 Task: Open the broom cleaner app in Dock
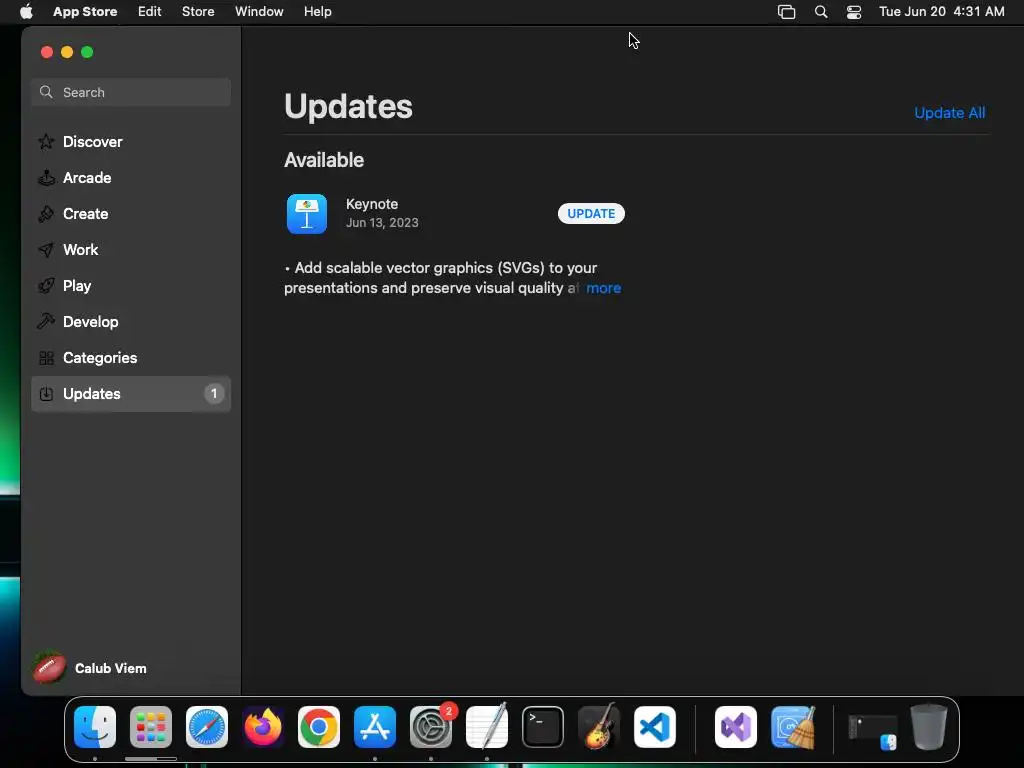click(x=793, y=727)
